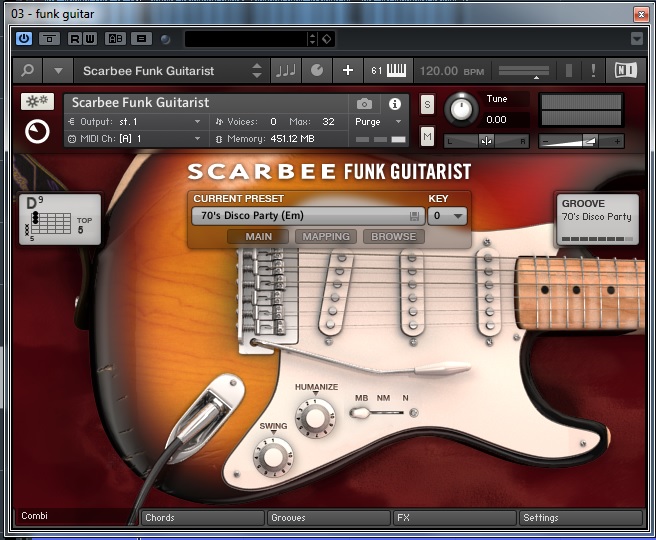Click the MAPPING button

pyautogui.click(x=326, y=237)
